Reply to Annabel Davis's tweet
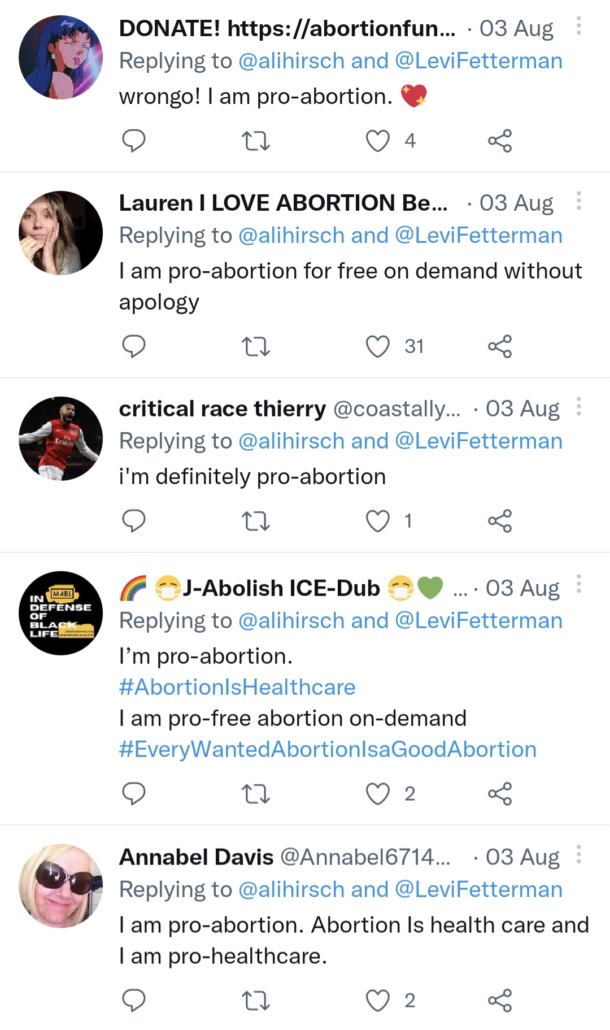This screenshot has height=1030, width=610. click(134, 999)
